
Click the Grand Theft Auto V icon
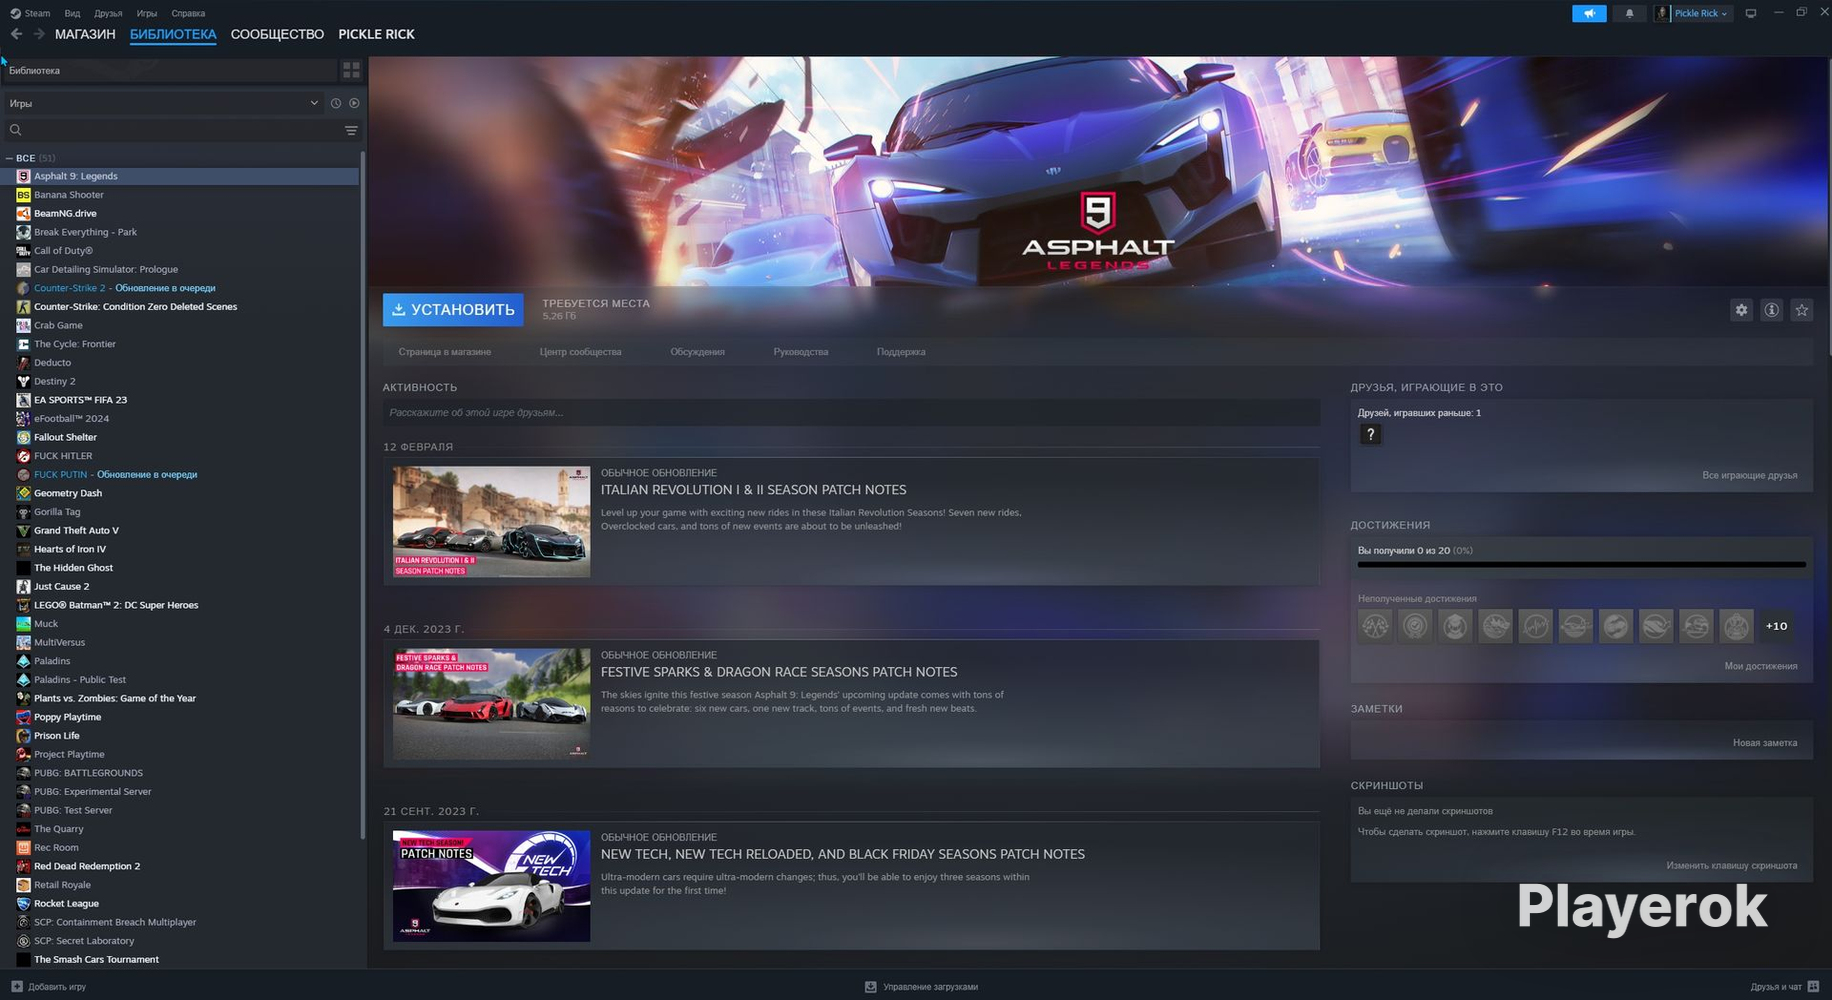(23, 530)
